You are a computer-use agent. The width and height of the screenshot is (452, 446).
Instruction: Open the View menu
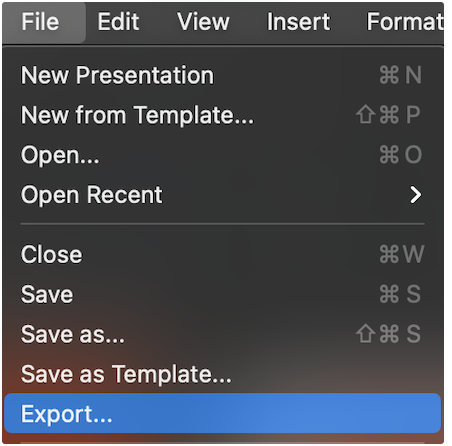coord(203,22)
